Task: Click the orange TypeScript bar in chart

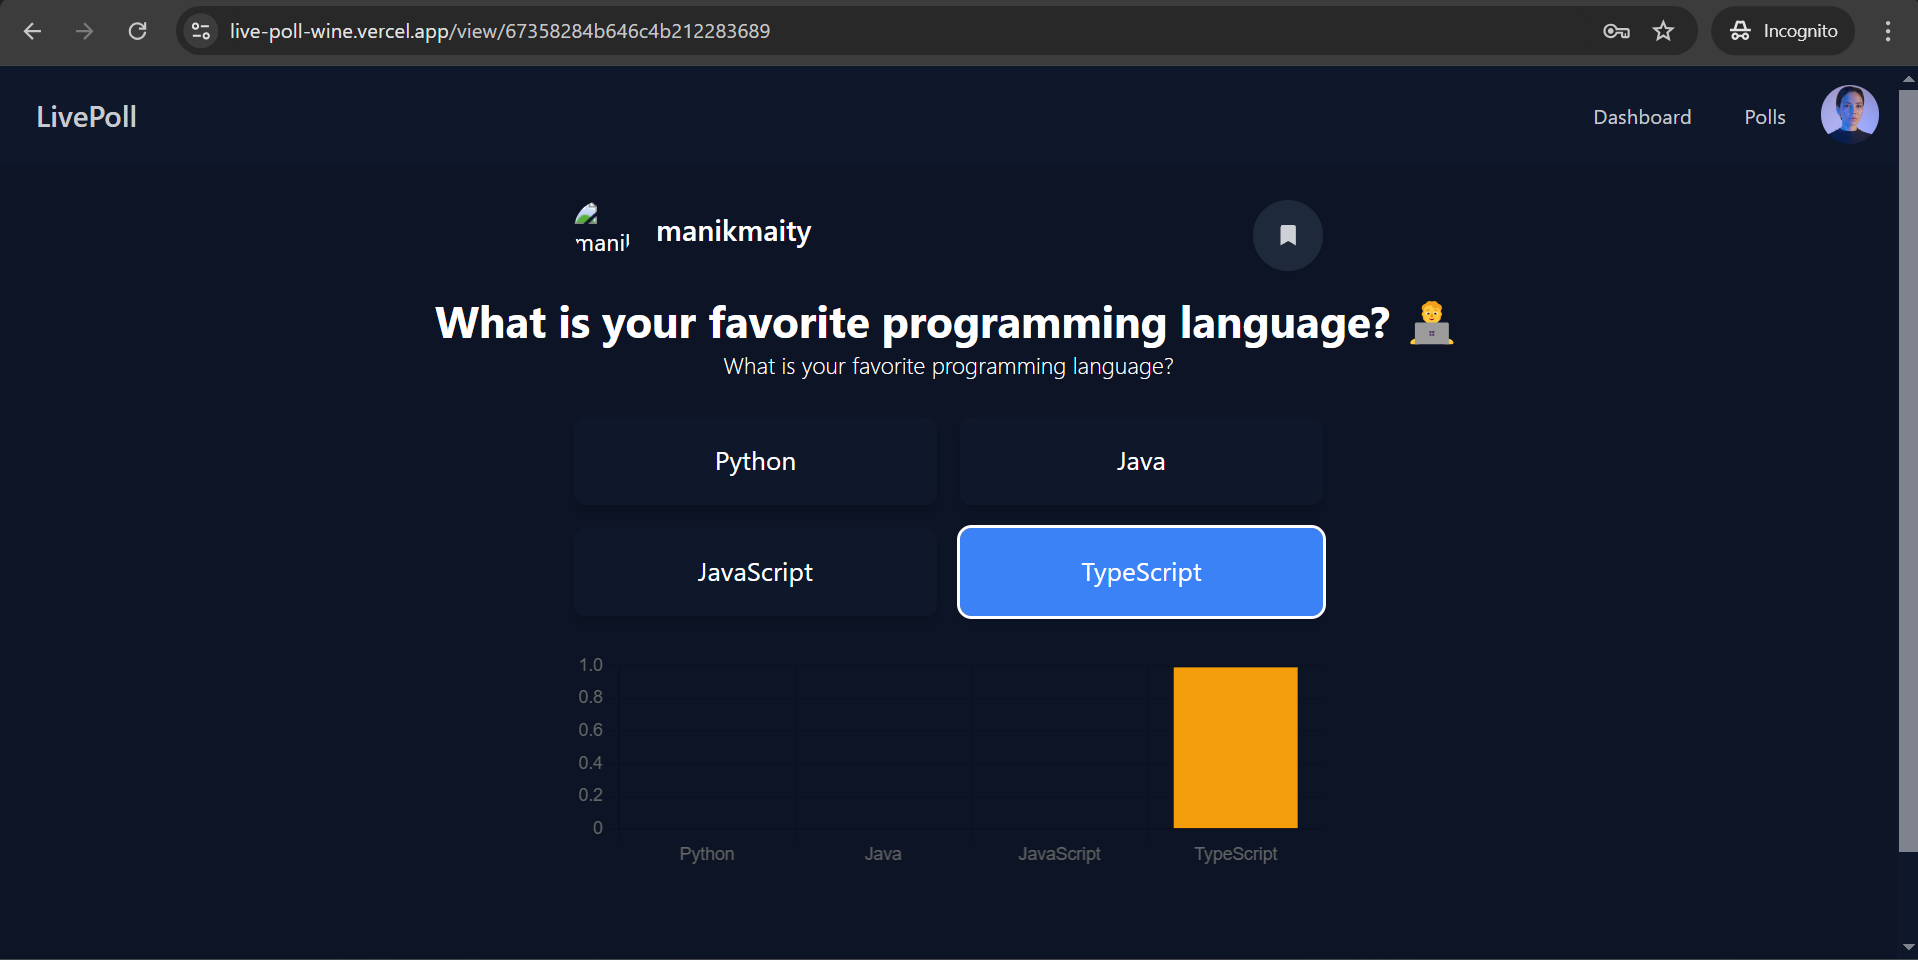Action: click(x=1235, y=747)
